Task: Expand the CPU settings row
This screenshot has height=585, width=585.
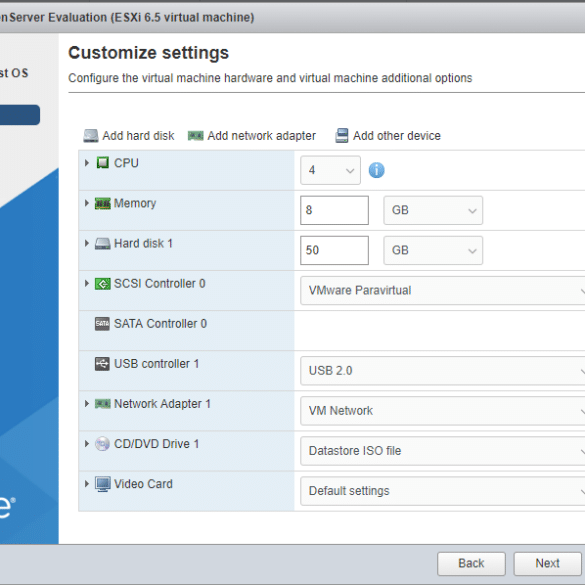Action: point(87,163)
